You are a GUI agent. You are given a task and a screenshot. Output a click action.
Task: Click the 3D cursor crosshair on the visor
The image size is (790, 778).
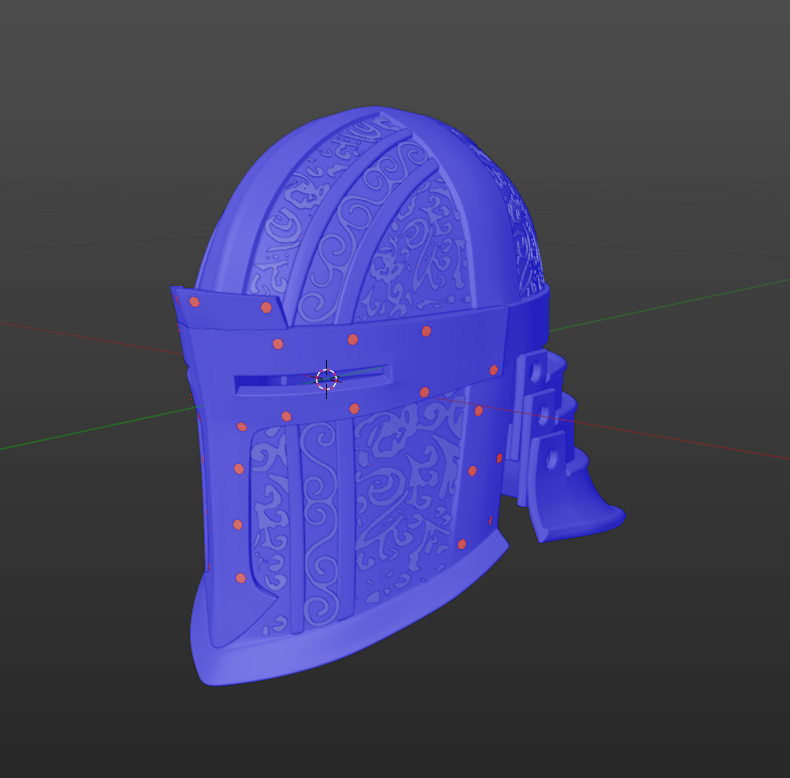pos(326,379)
